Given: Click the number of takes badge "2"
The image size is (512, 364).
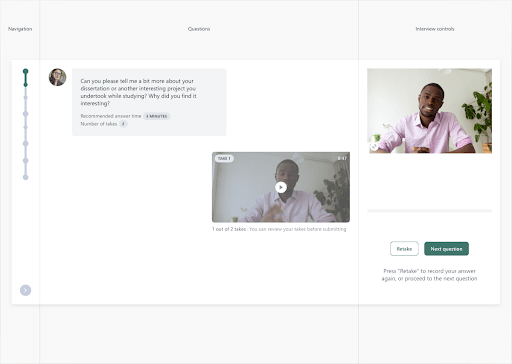Looking at the screenshot, I should point(123,124).
